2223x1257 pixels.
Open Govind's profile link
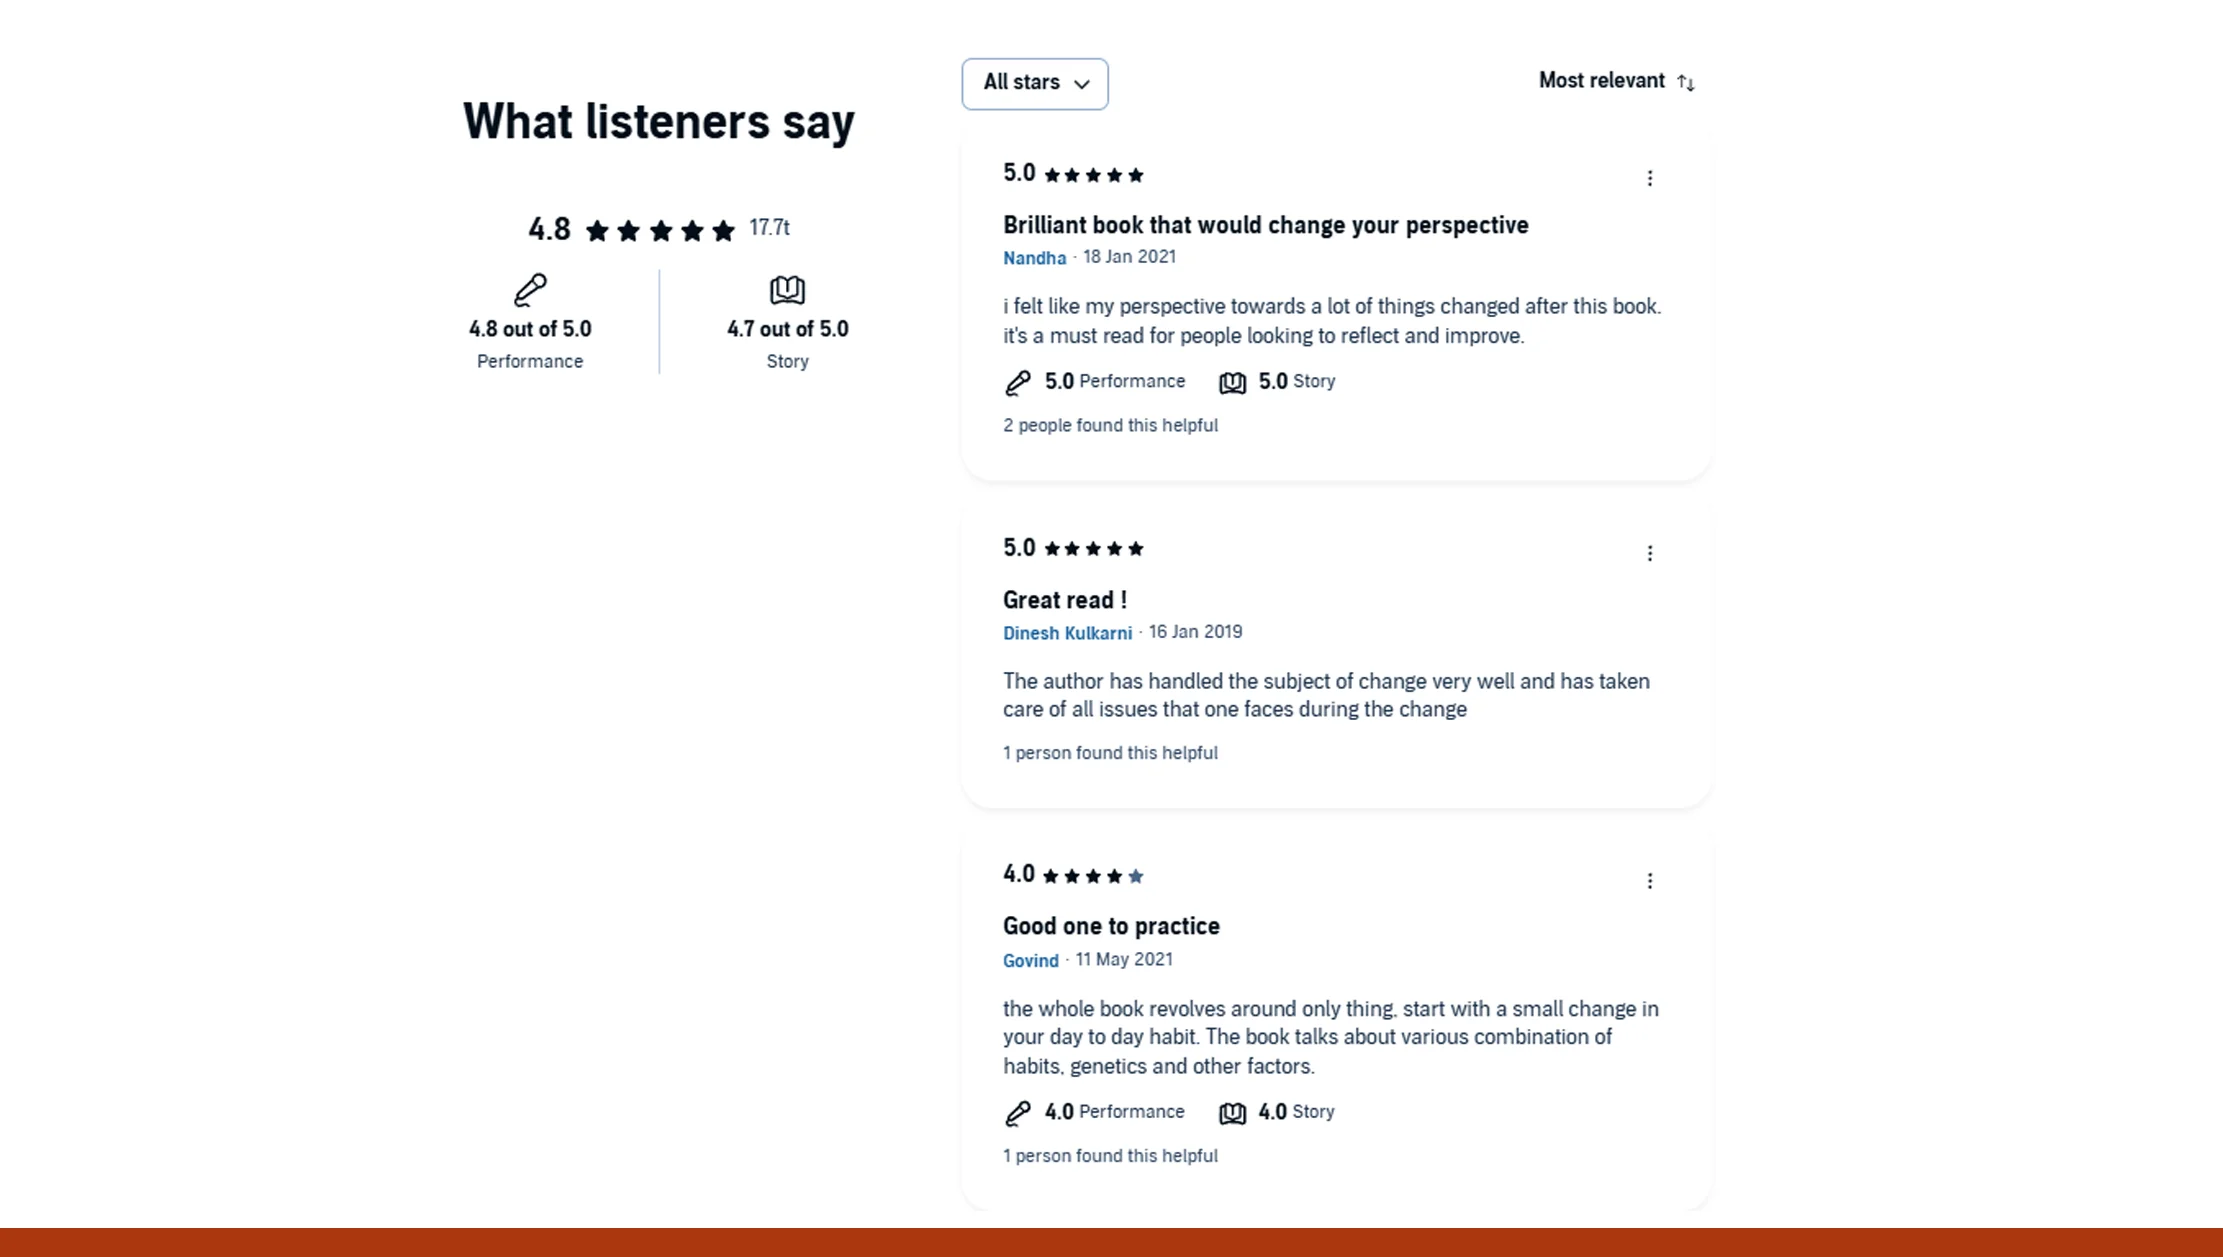(1031, 960)
